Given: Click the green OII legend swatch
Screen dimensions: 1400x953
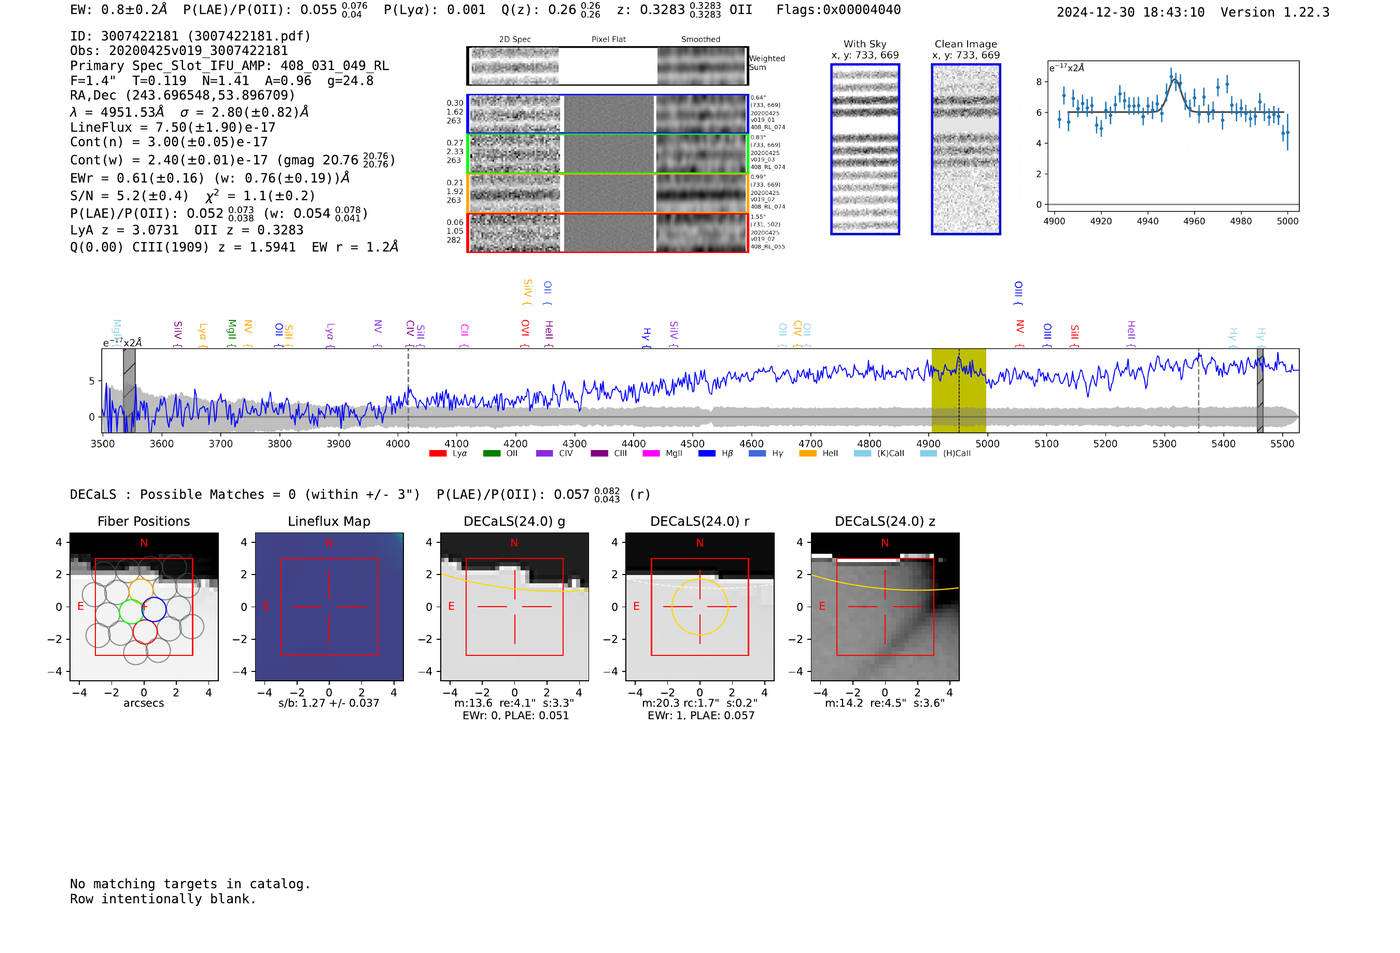Looking at the screenshot, I should (491, 454).
